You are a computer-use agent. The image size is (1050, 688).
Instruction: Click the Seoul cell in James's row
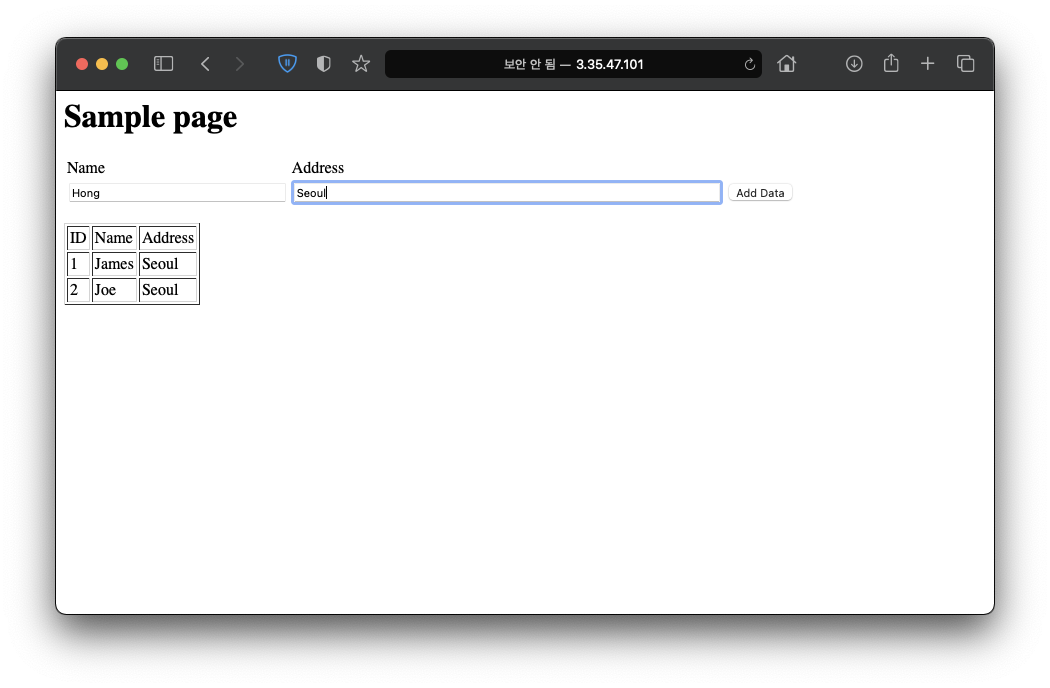[168, 264]
